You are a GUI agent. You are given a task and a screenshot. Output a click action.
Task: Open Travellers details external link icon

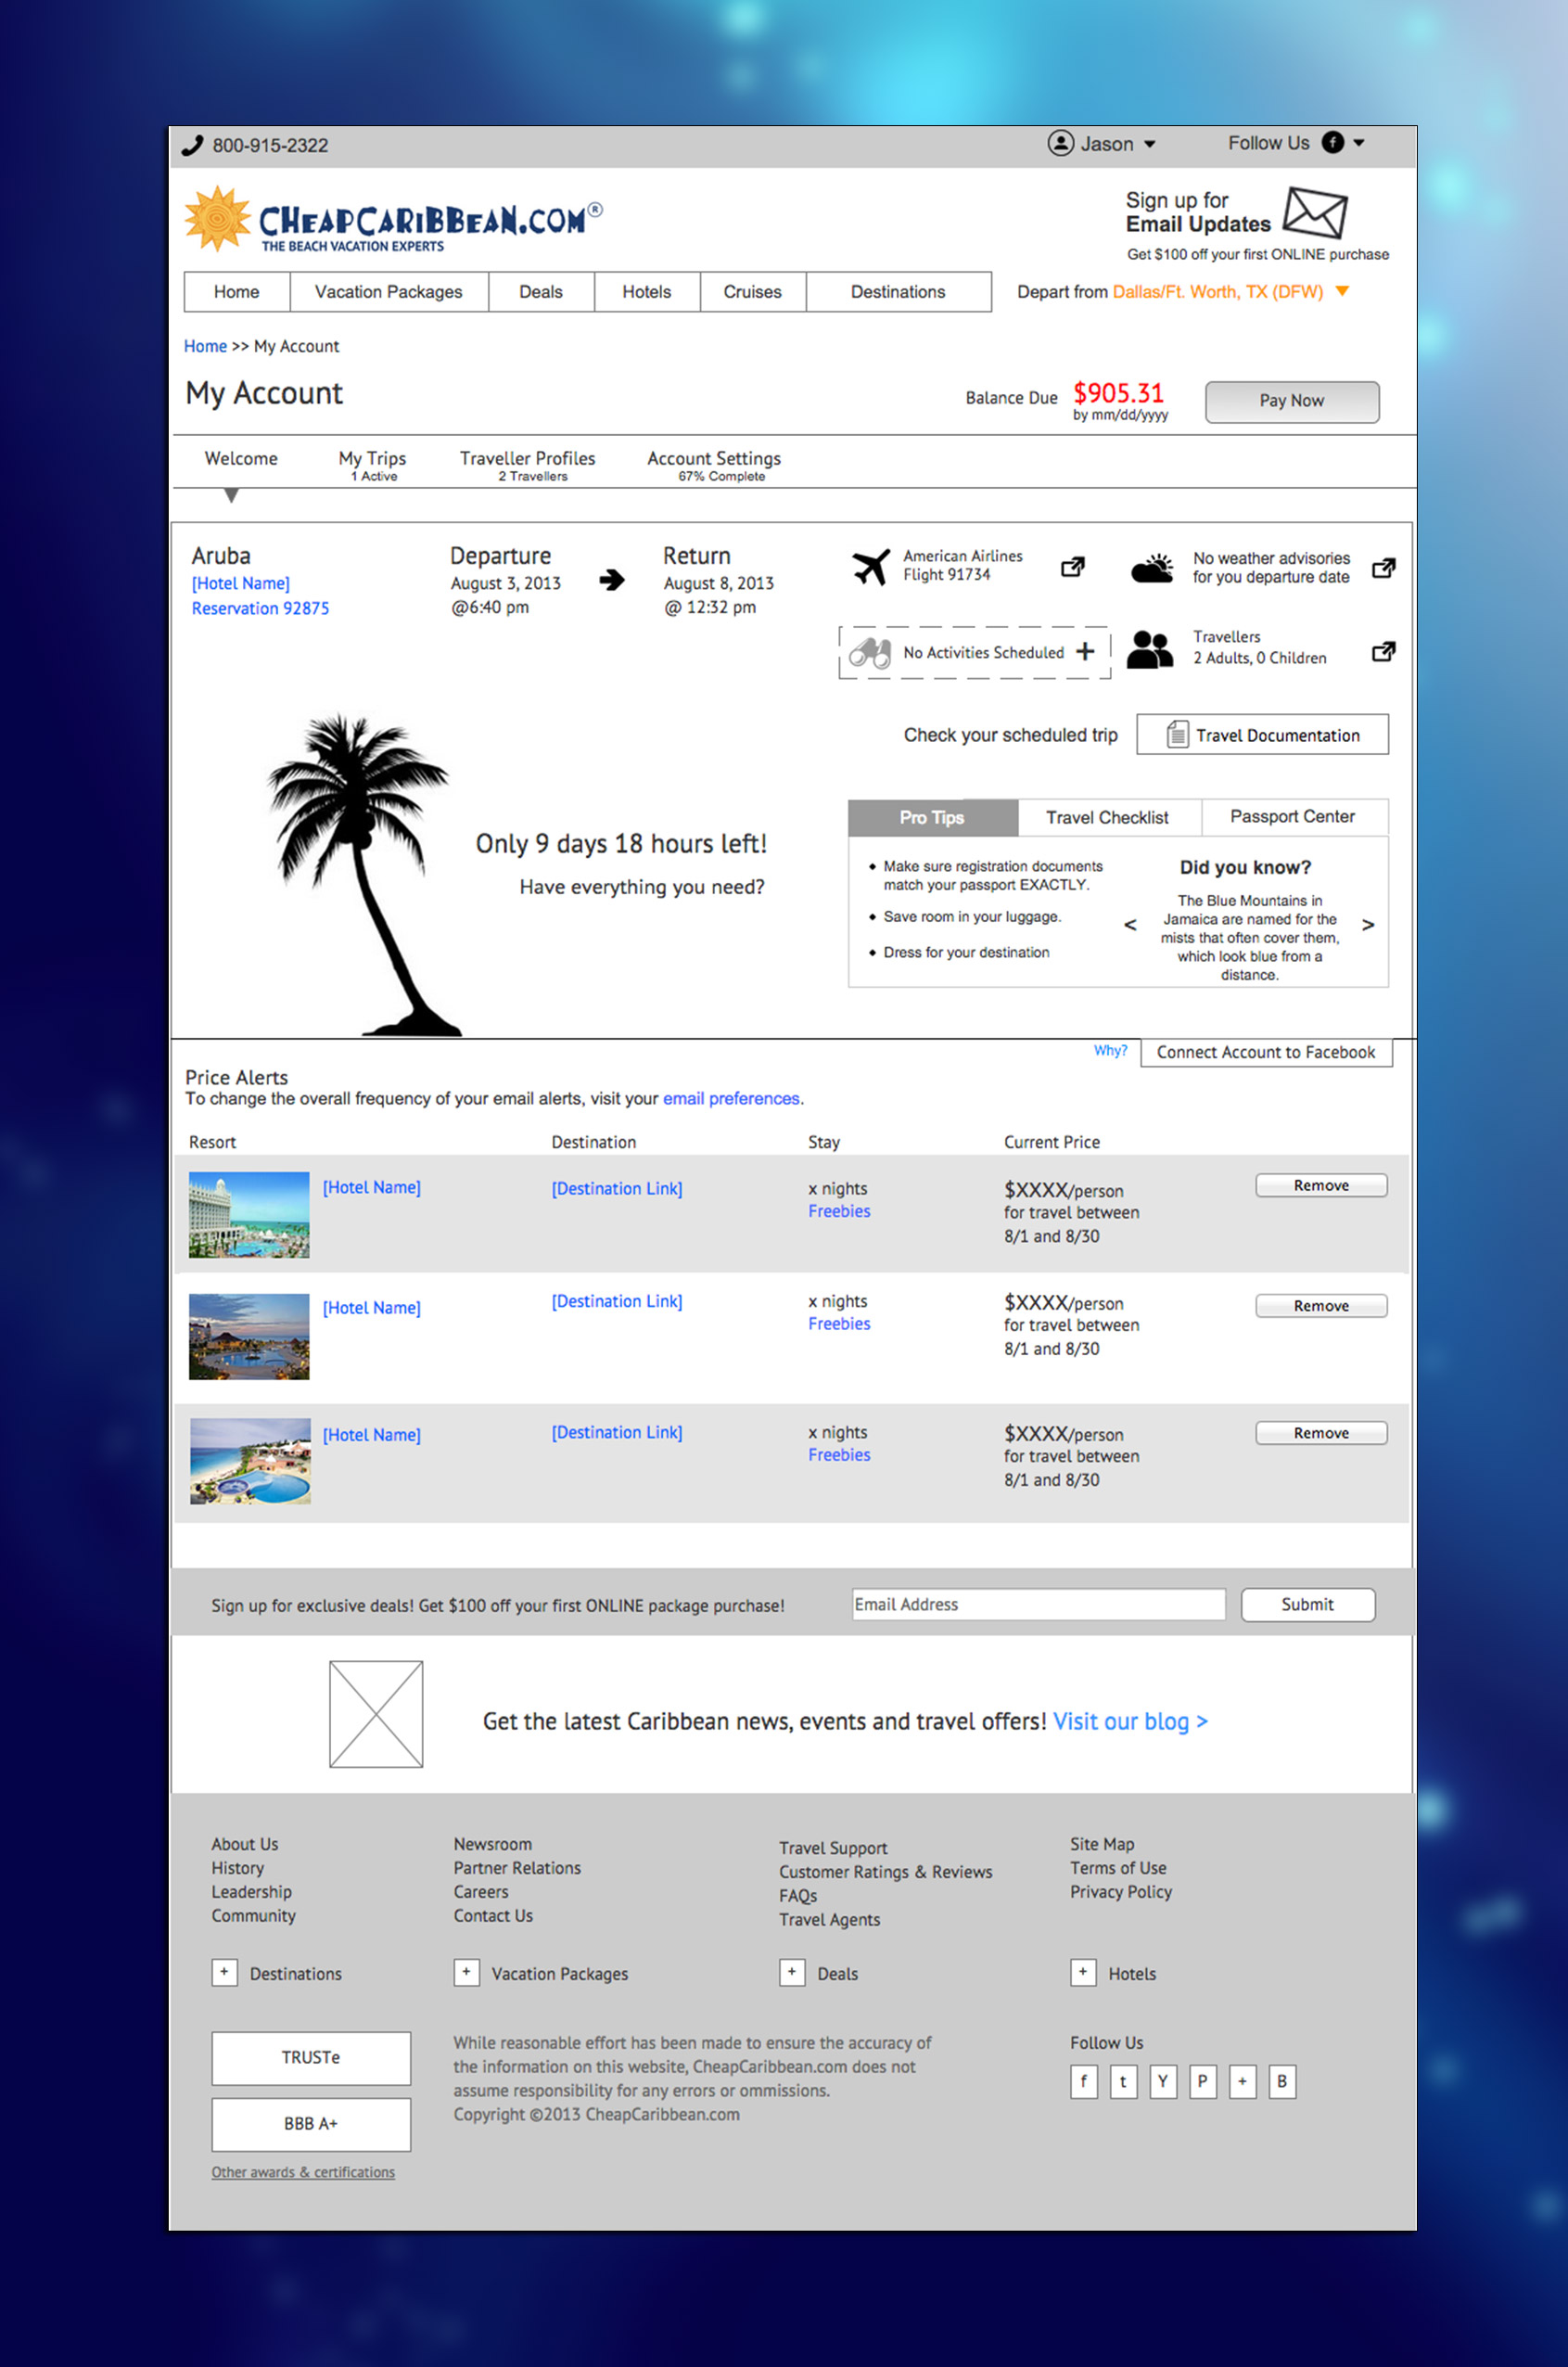(x=1383, y=652)
